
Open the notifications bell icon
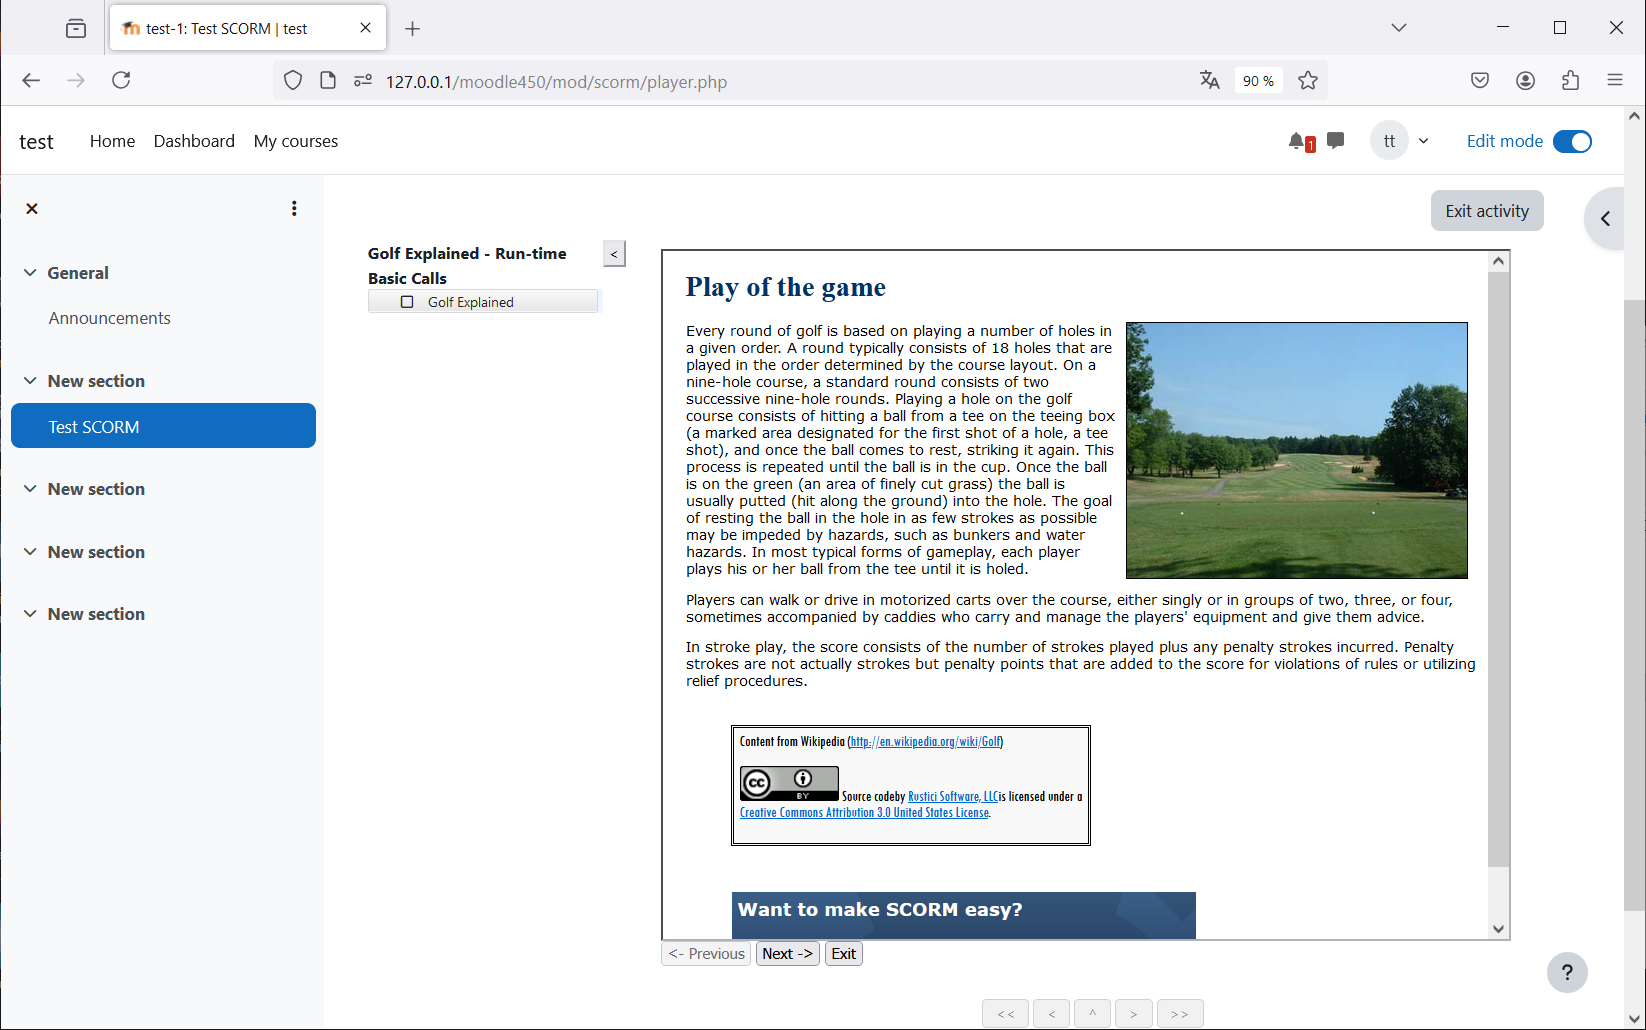point(1298,141)
